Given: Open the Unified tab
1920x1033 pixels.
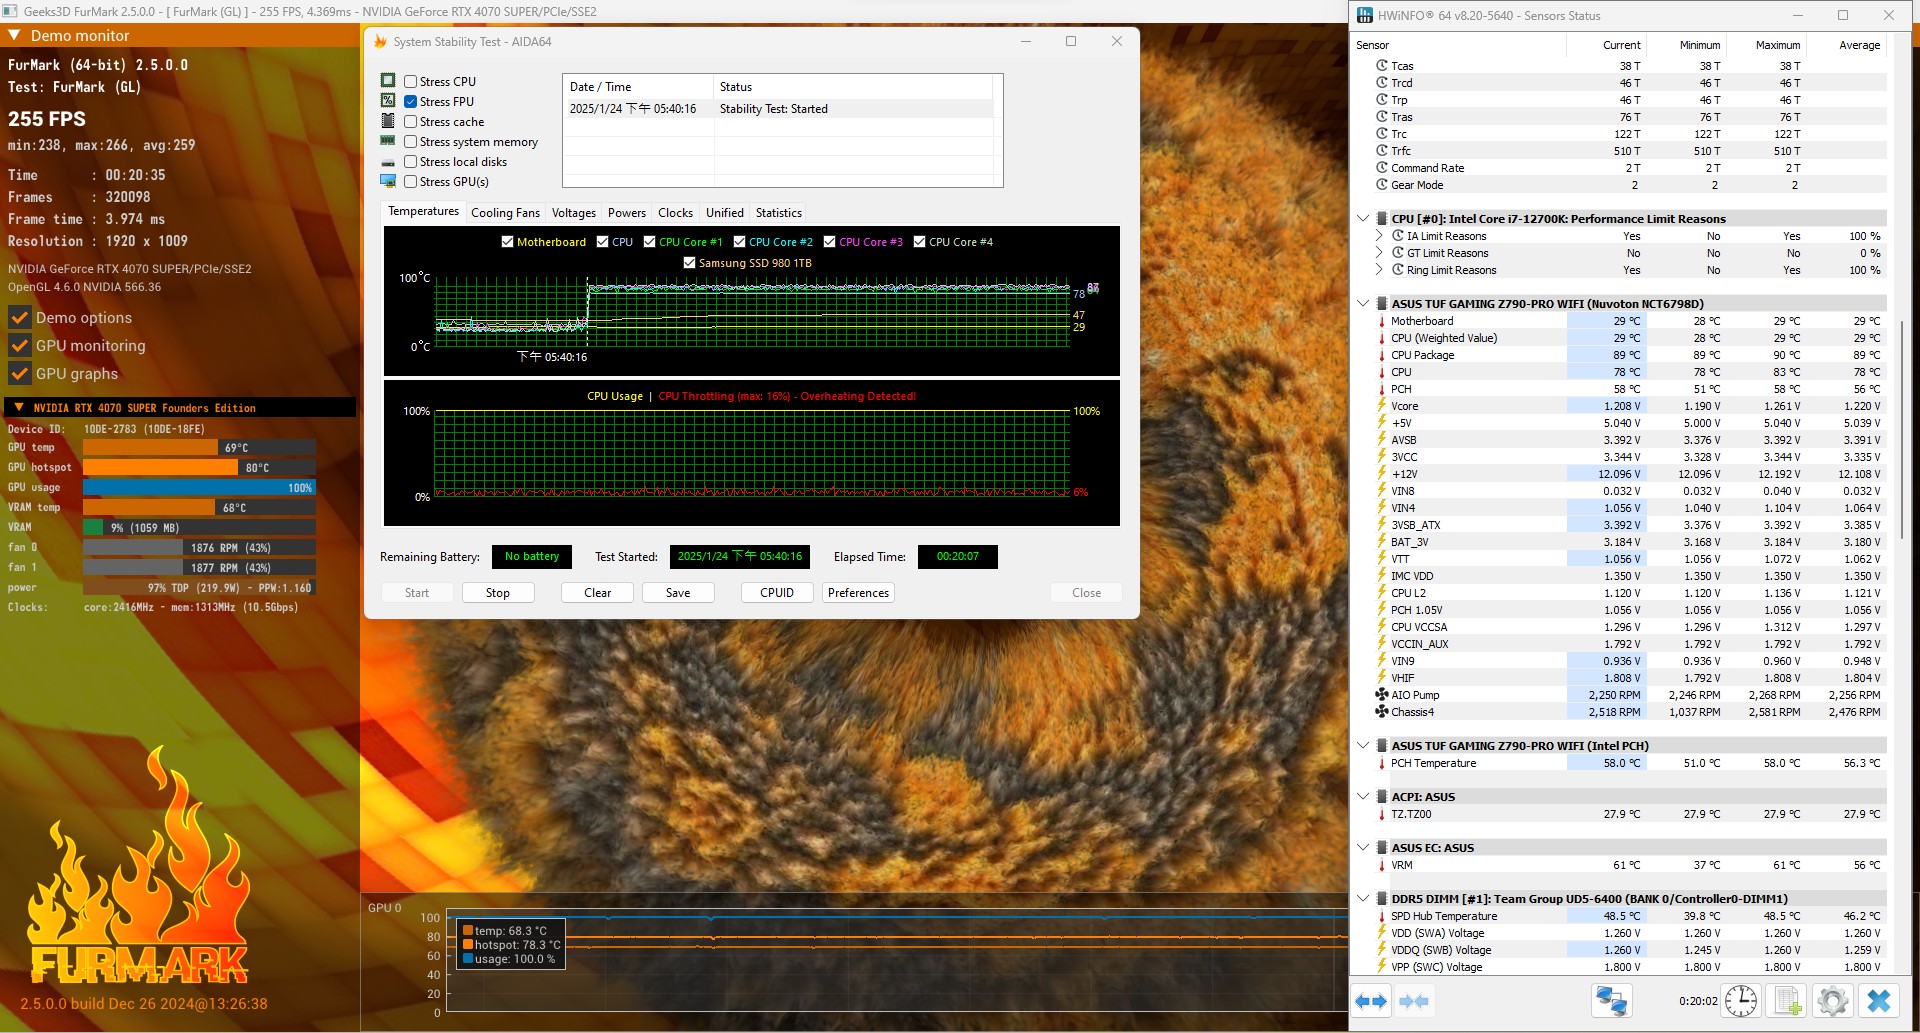Looking at the screenshot, I should [725, 213].
